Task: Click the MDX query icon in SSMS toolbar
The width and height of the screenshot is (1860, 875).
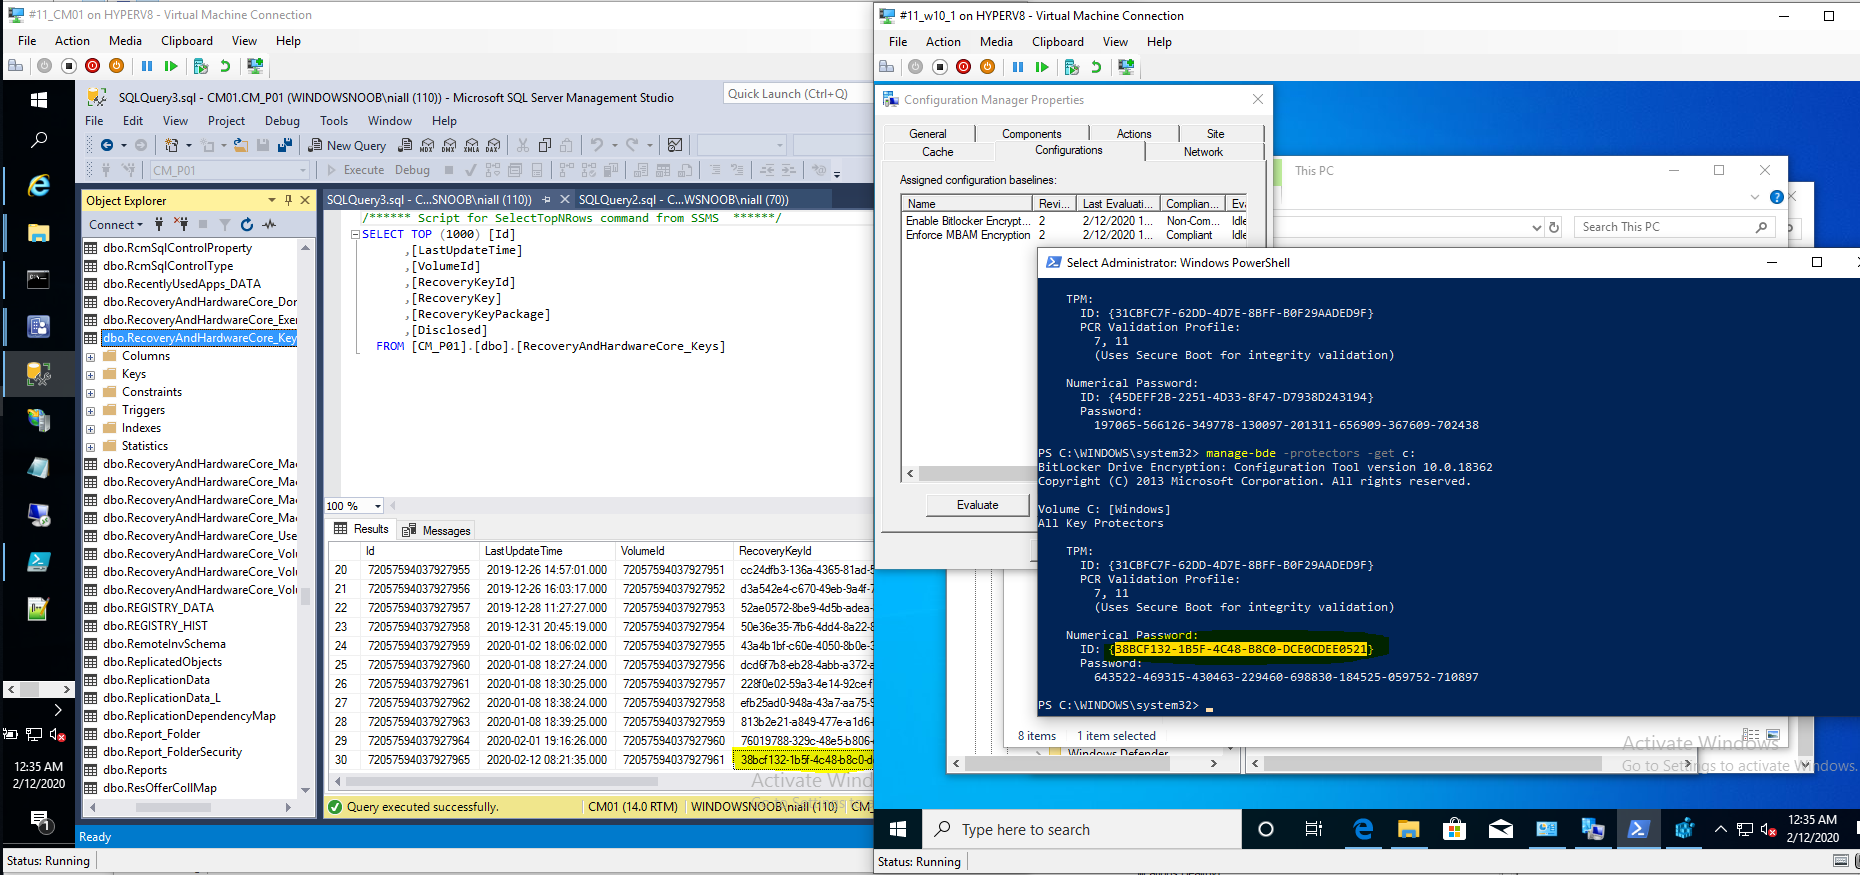Action: click(427, 145)
